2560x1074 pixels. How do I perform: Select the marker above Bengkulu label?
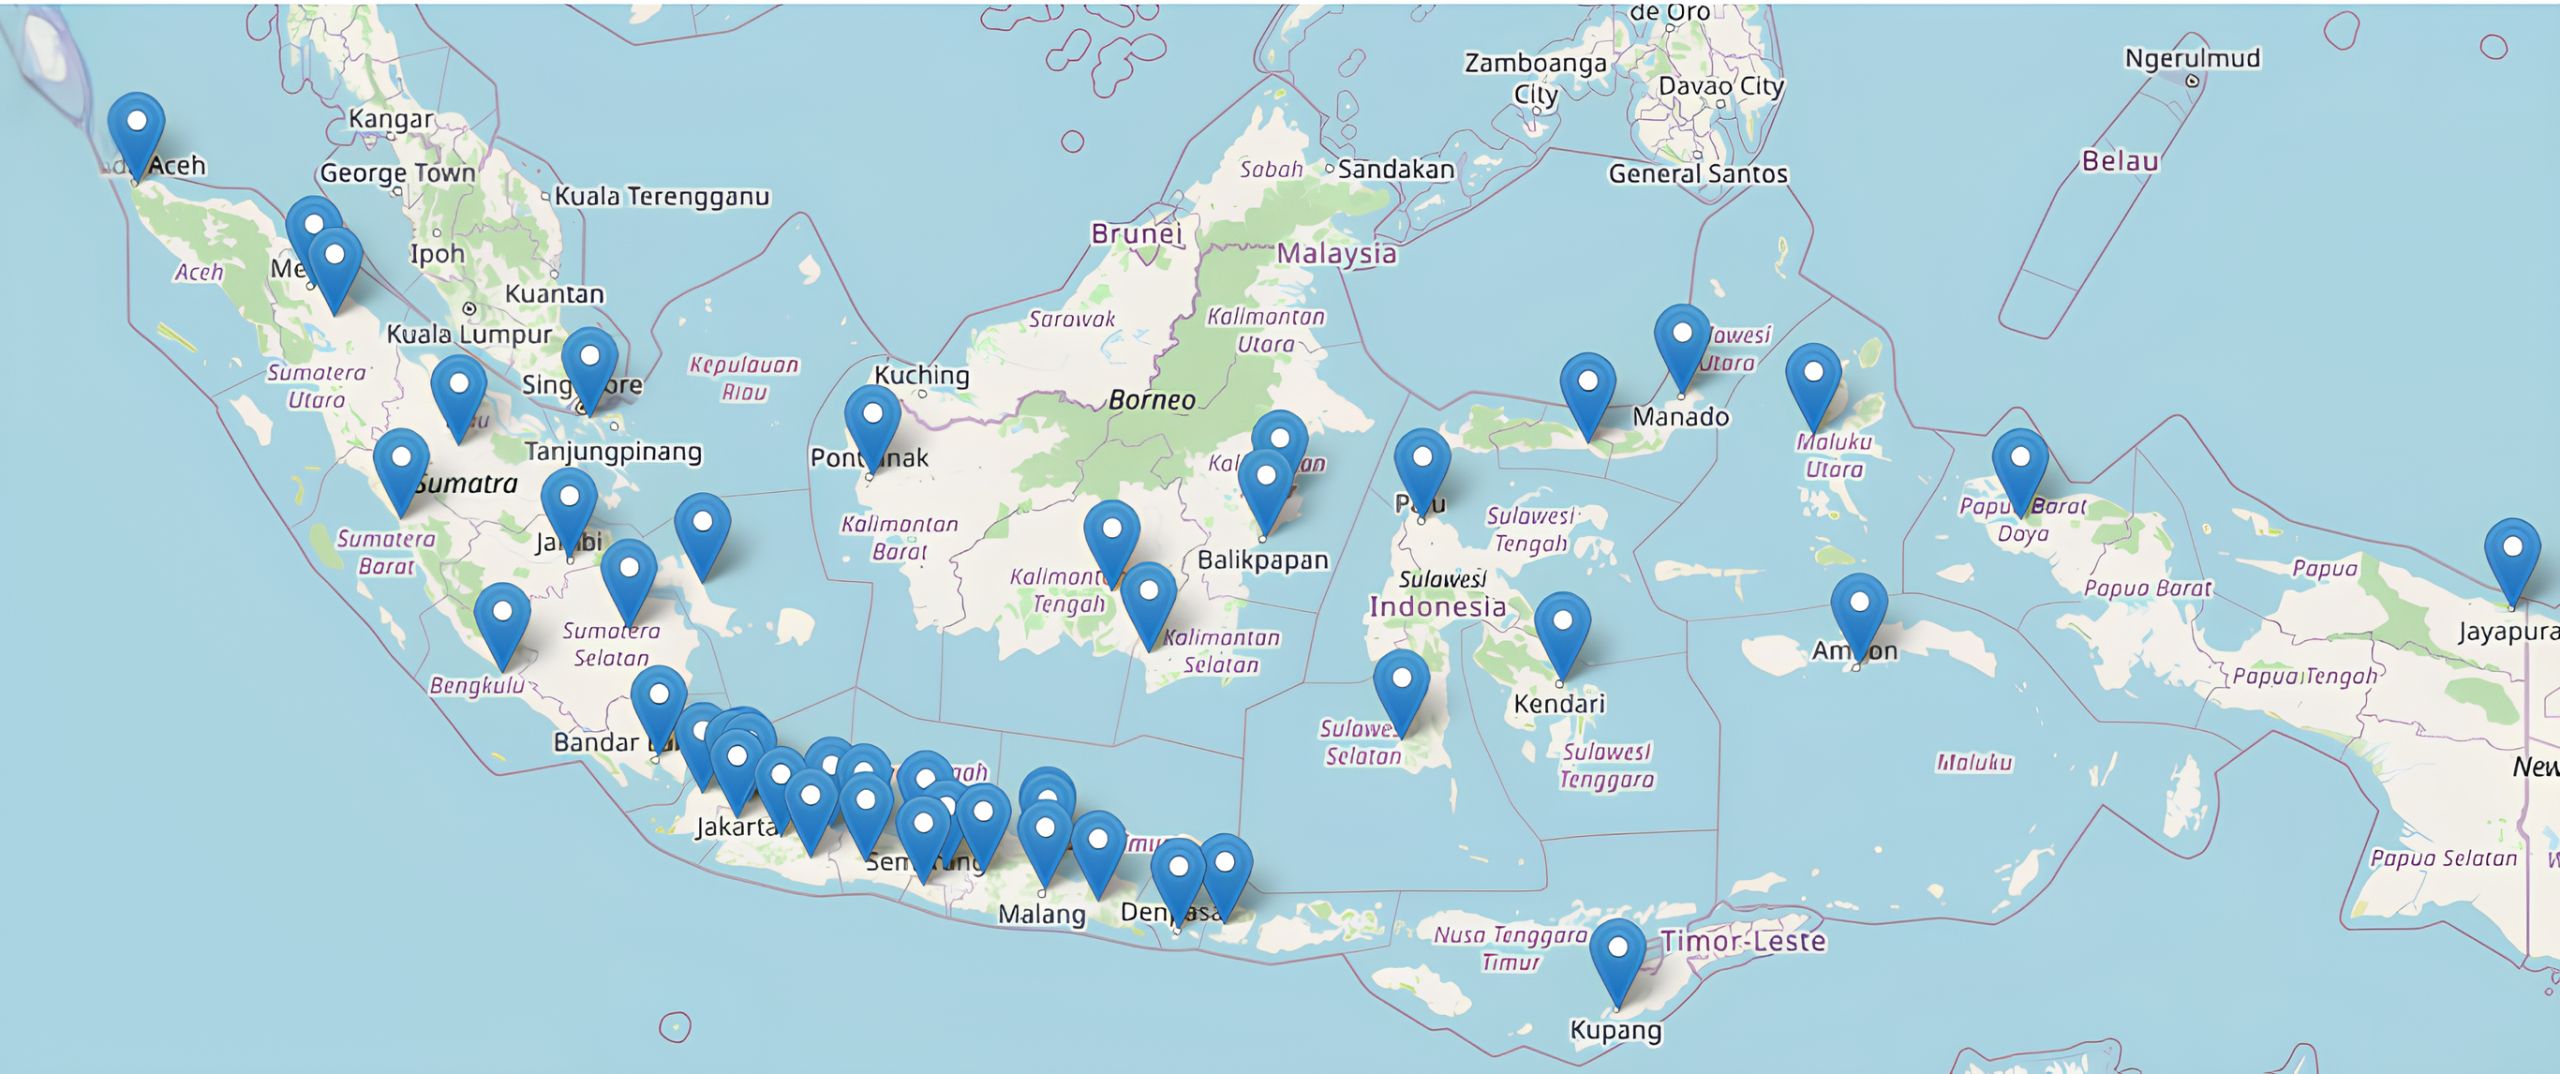(502, 620)
